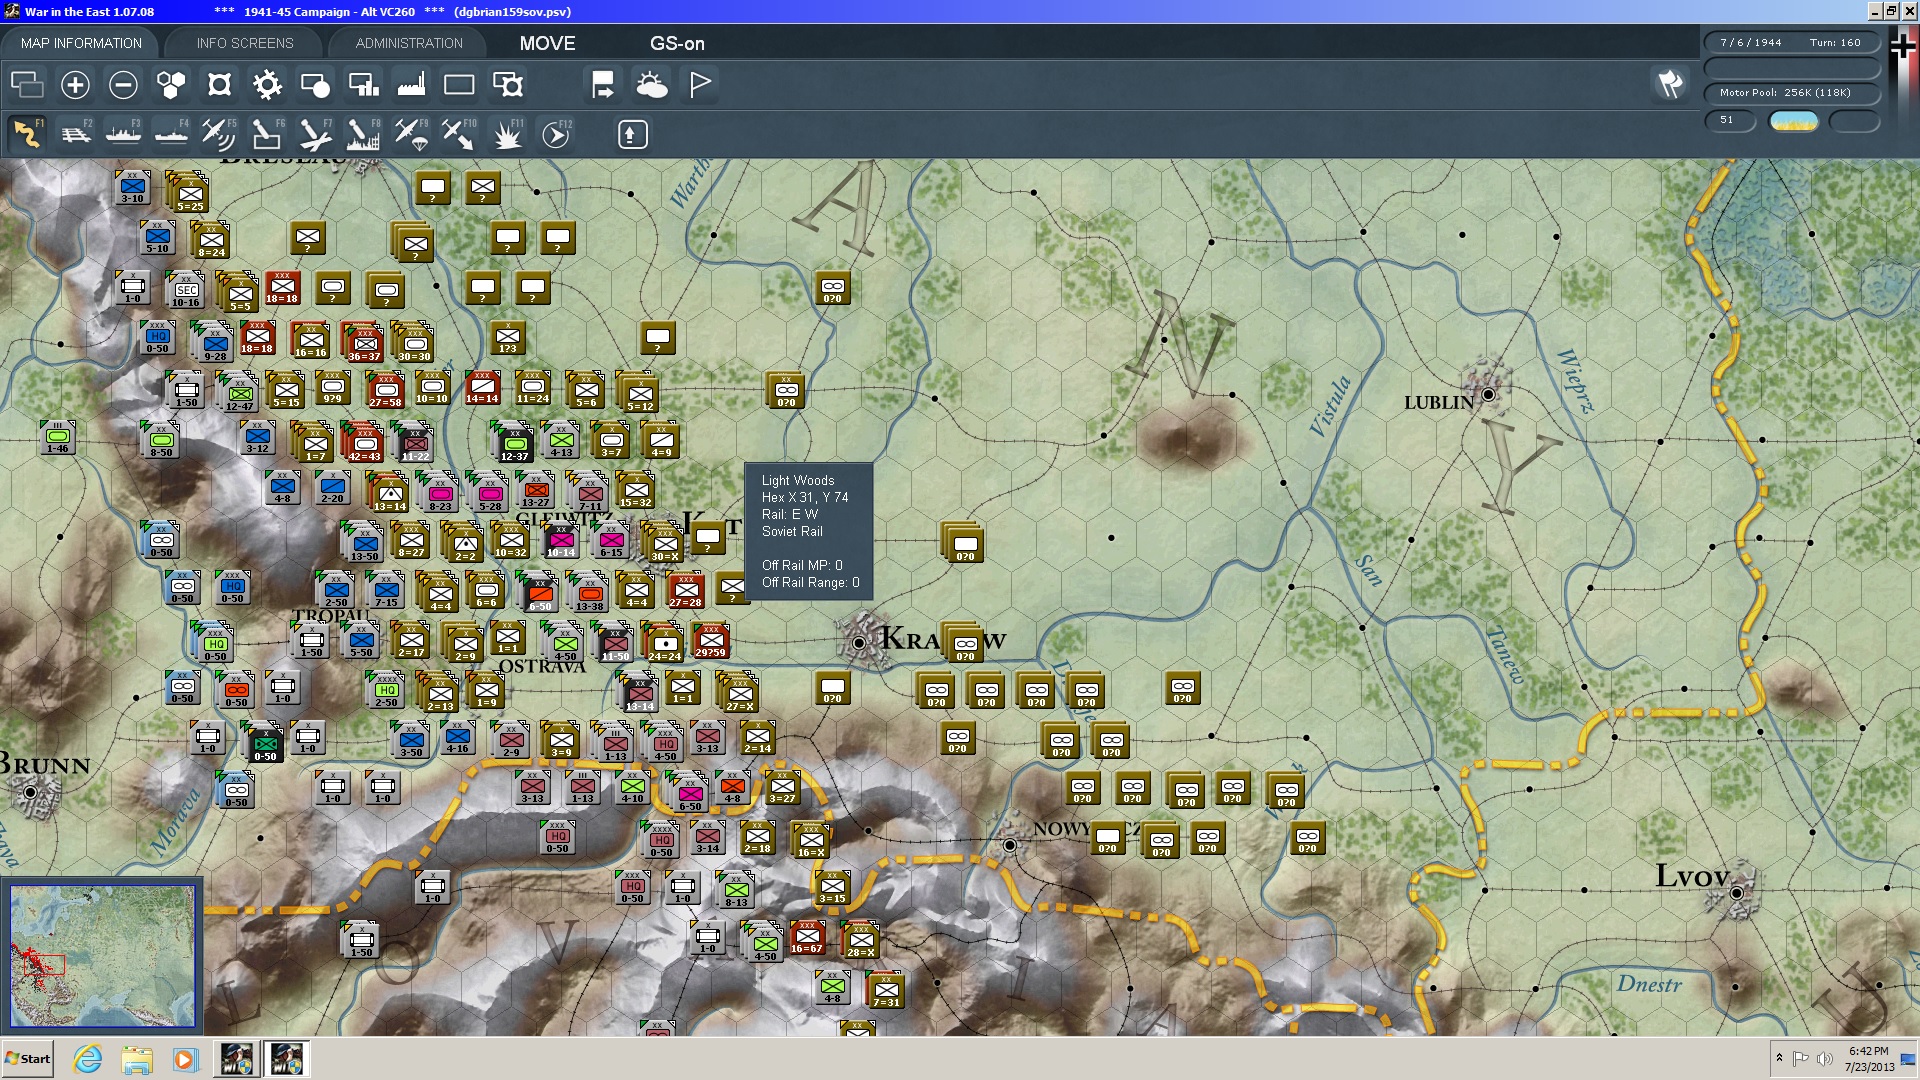Select the 27=58 unit counter
Viewport: 1920px width, 1080px height.
pos(385,391)
